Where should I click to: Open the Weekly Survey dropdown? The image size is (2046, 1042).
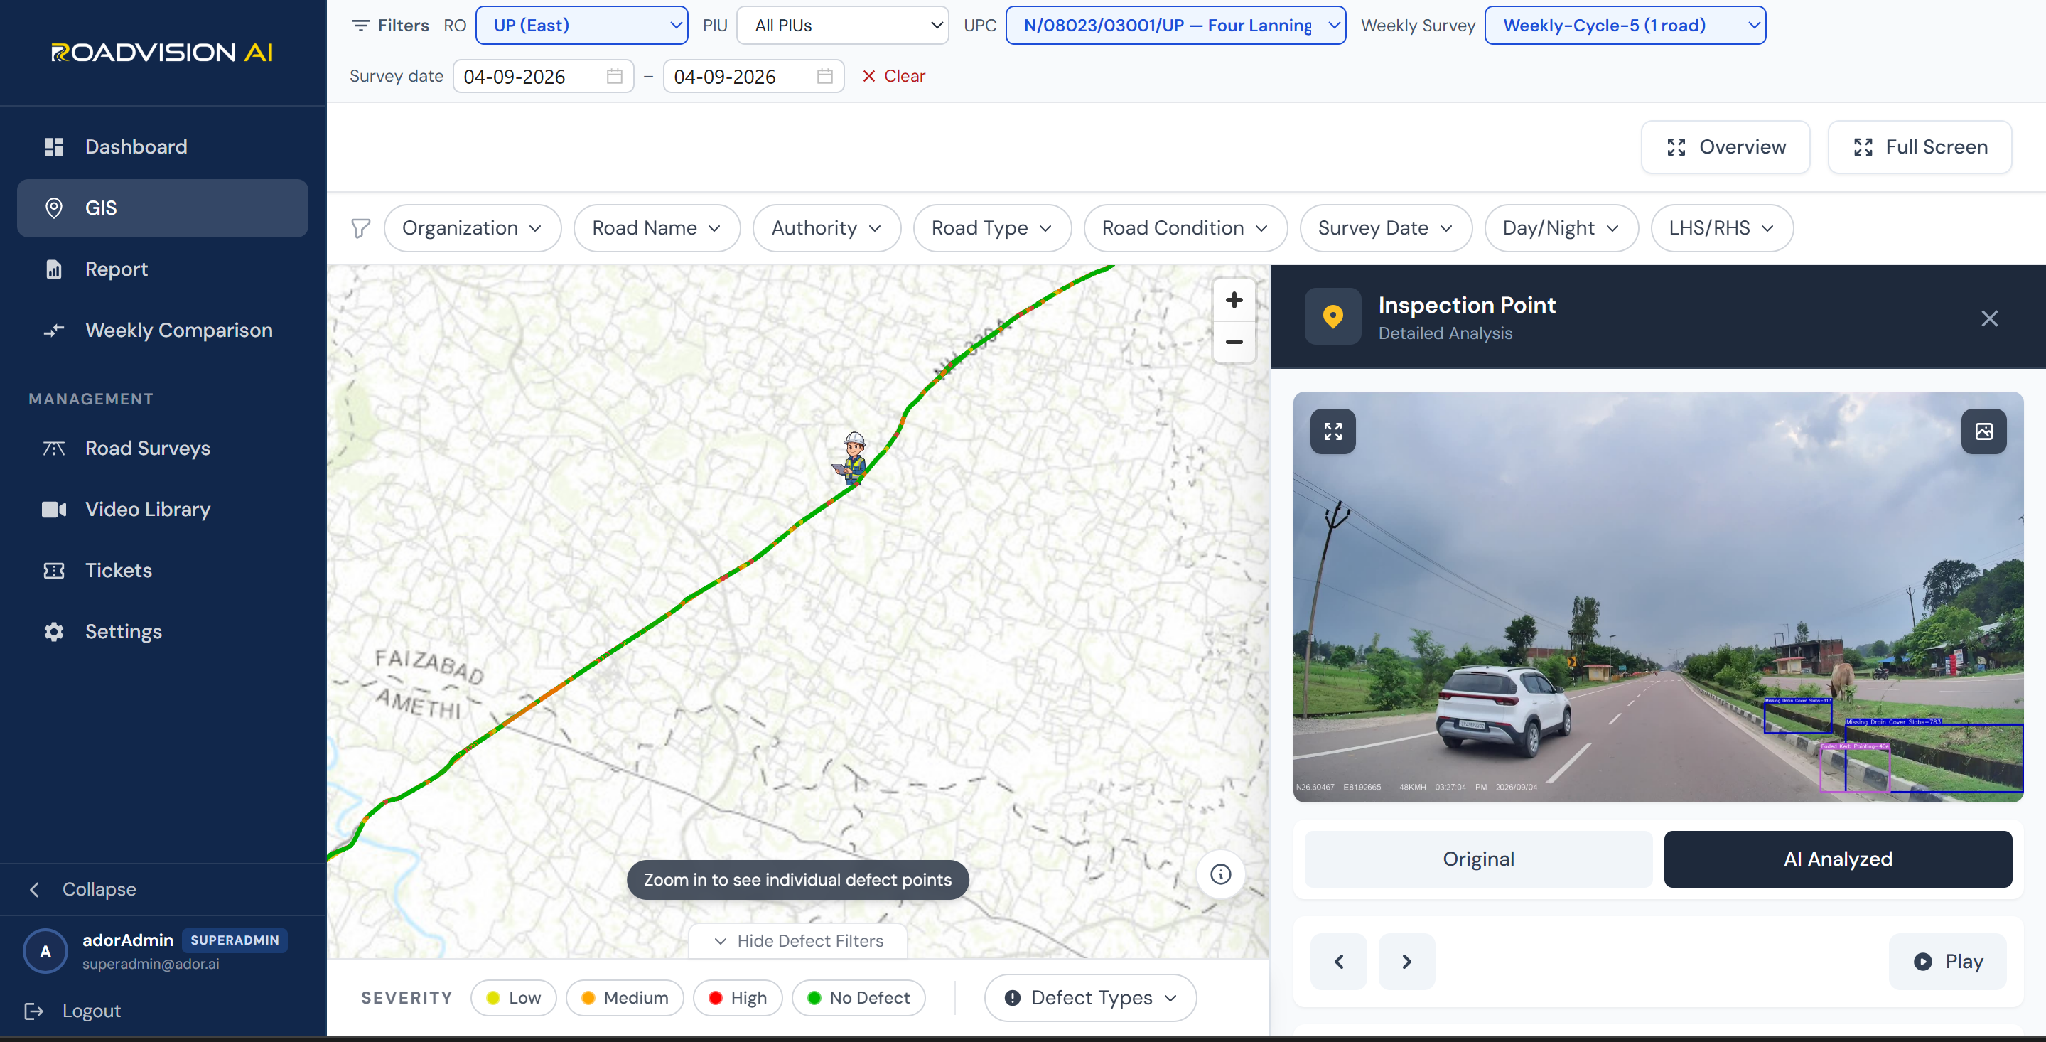[1626, 25]
